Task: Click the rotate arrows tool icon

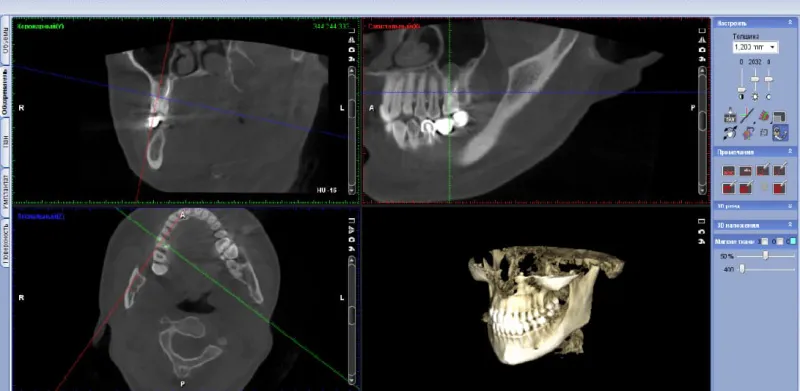Action: click(x=730, y=133)
